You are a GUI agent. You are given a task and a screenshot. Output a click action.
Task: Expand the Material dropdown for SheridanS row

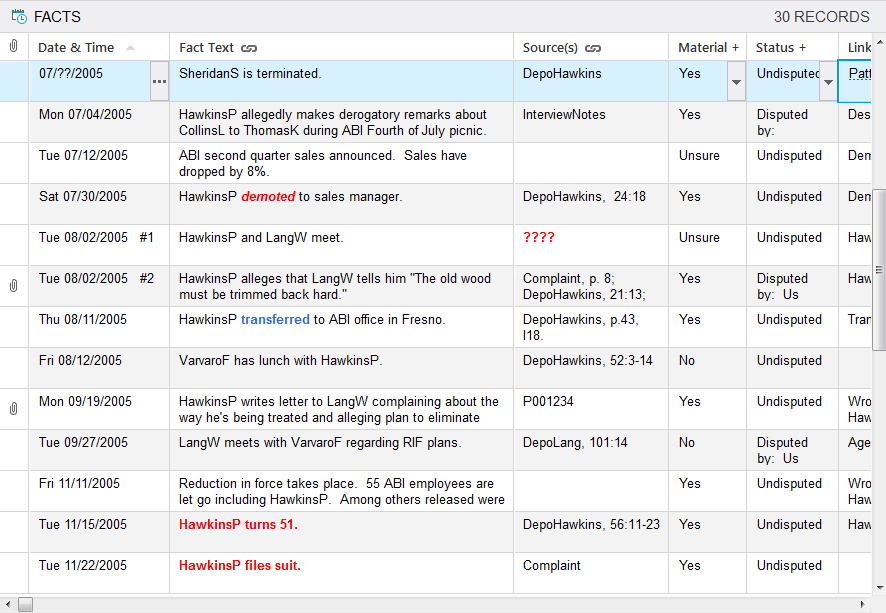(x=736, y=81)
